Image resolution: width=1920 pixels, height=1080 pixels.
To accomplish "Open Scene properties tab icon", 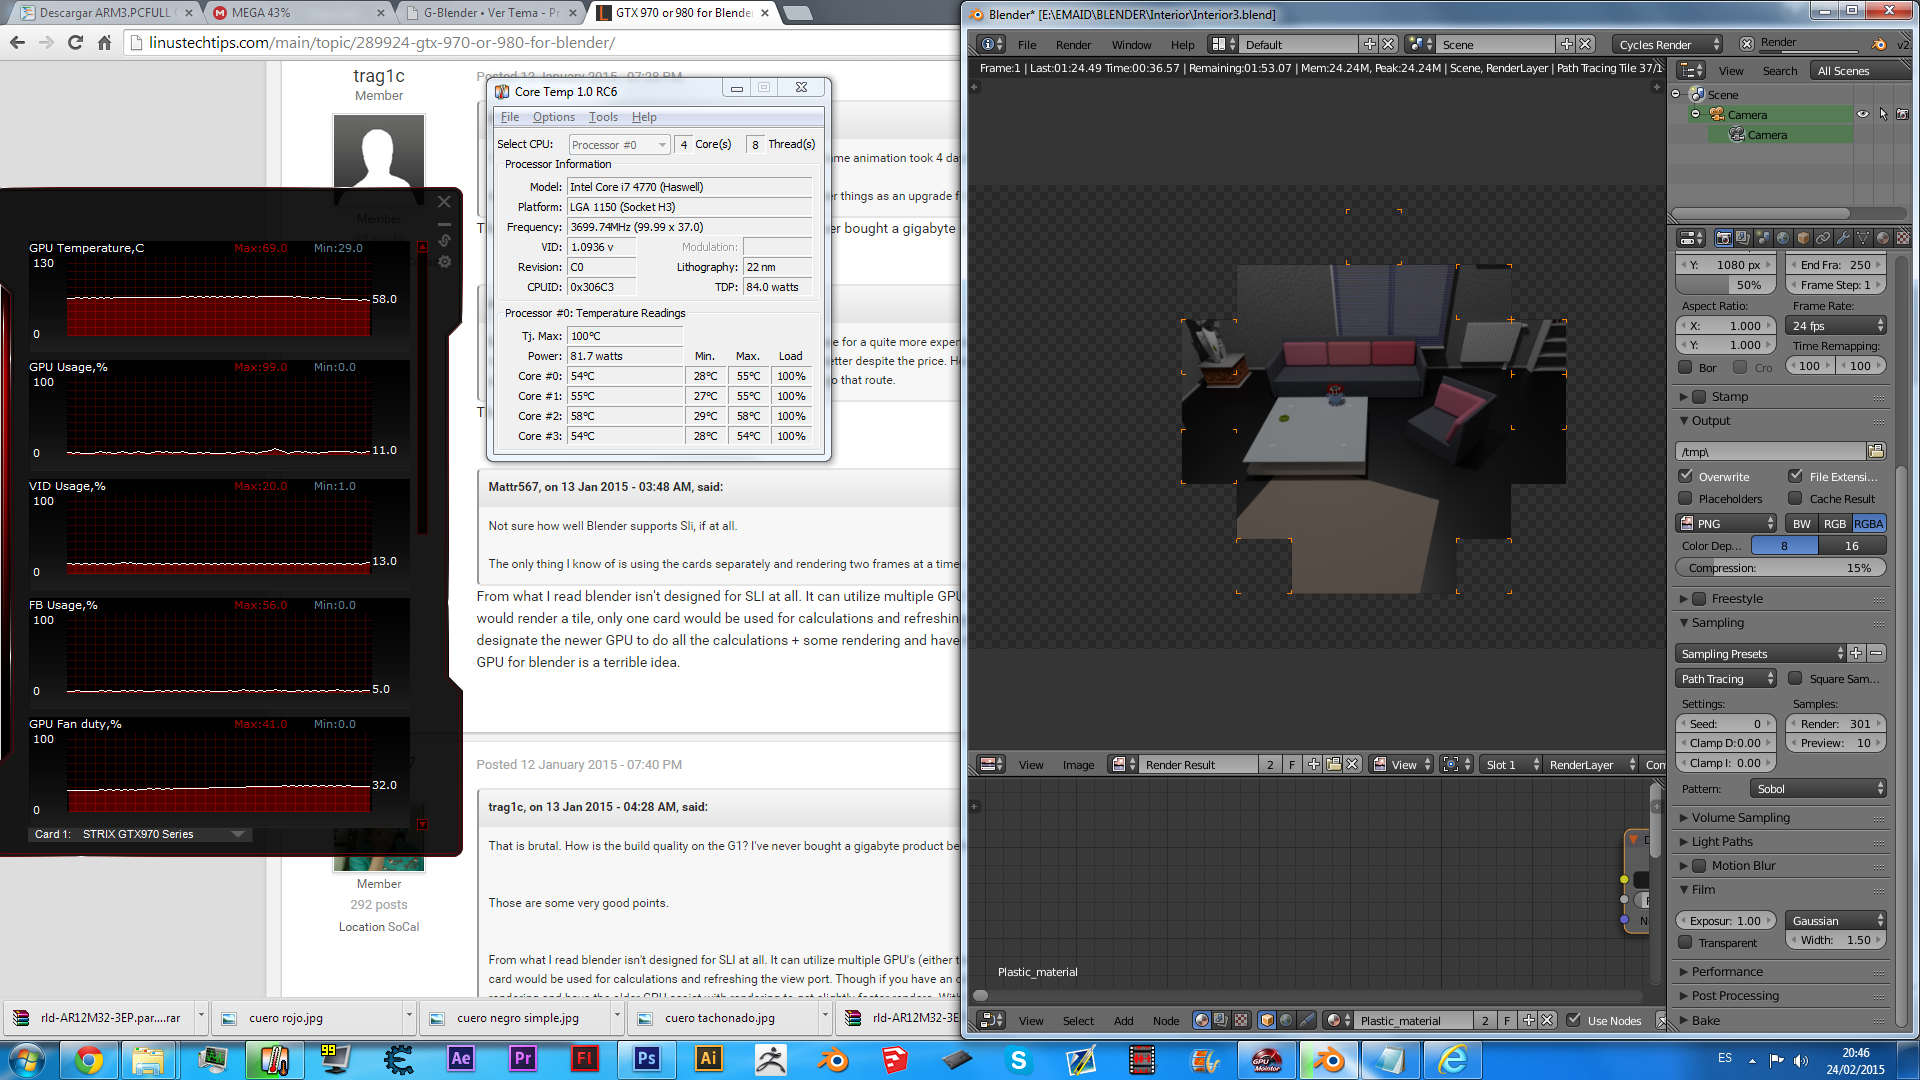I will click(x=1763, y=238).
